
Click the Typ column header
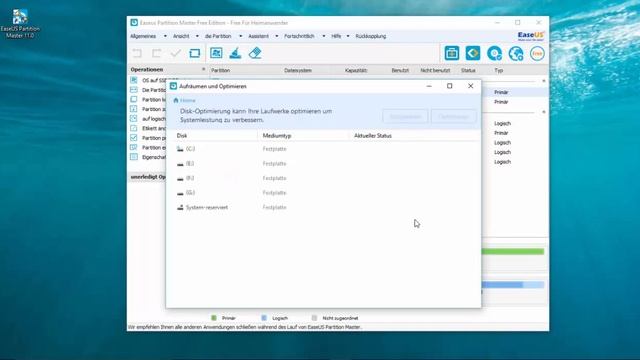tap(498, 70)
